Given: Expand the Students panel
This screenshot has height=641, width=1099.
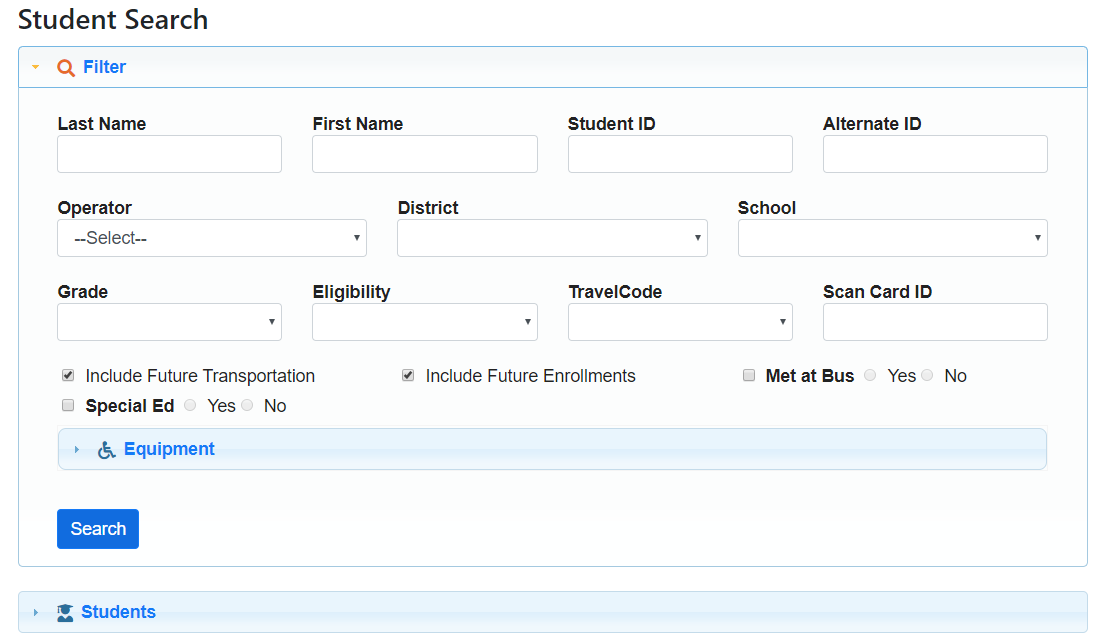Looking at the screenshot, I should (36, 613).
